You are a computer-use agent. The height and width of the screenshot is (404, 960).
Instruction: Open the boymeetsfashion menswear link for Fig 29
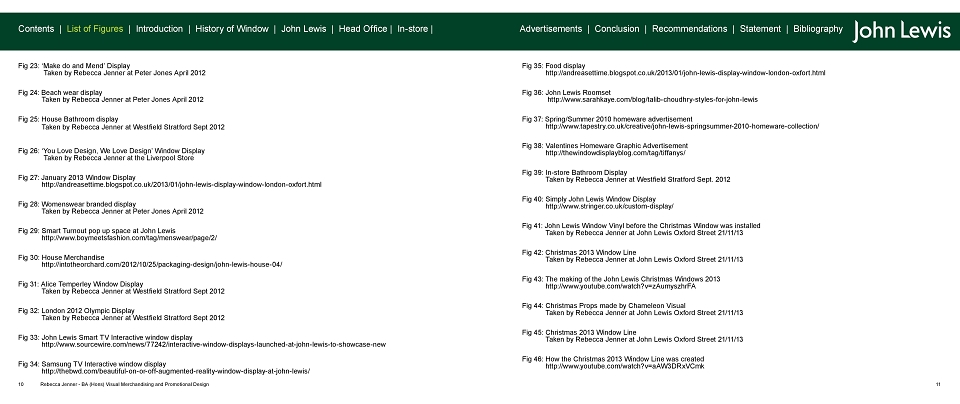pos(129,238)
